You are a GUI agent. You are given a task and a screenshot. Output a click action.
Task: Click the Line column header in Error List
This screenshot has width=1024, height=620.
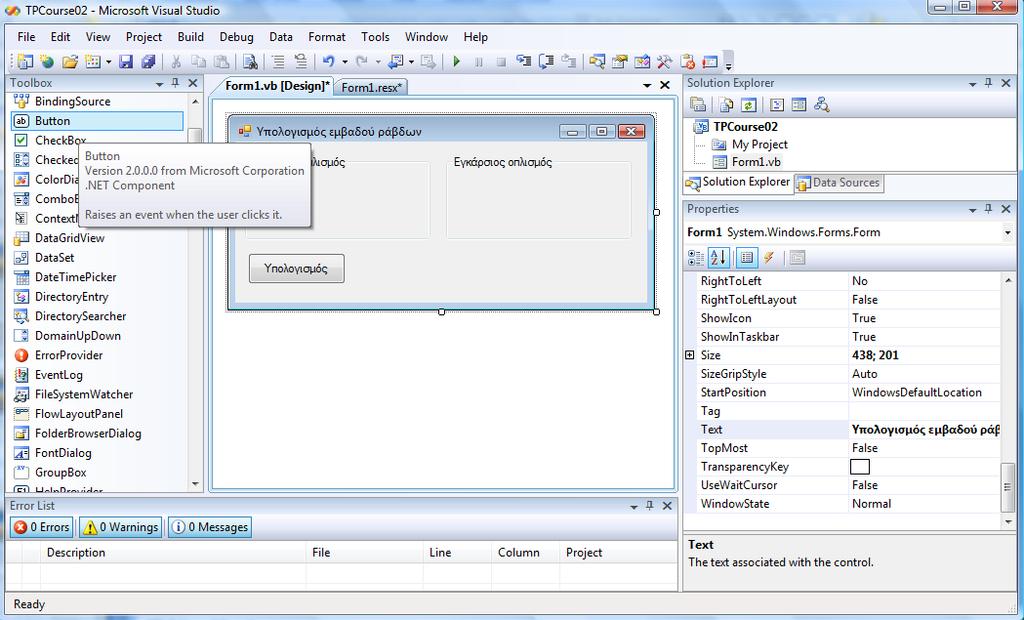pyautogui.click(x=457, y=553)
